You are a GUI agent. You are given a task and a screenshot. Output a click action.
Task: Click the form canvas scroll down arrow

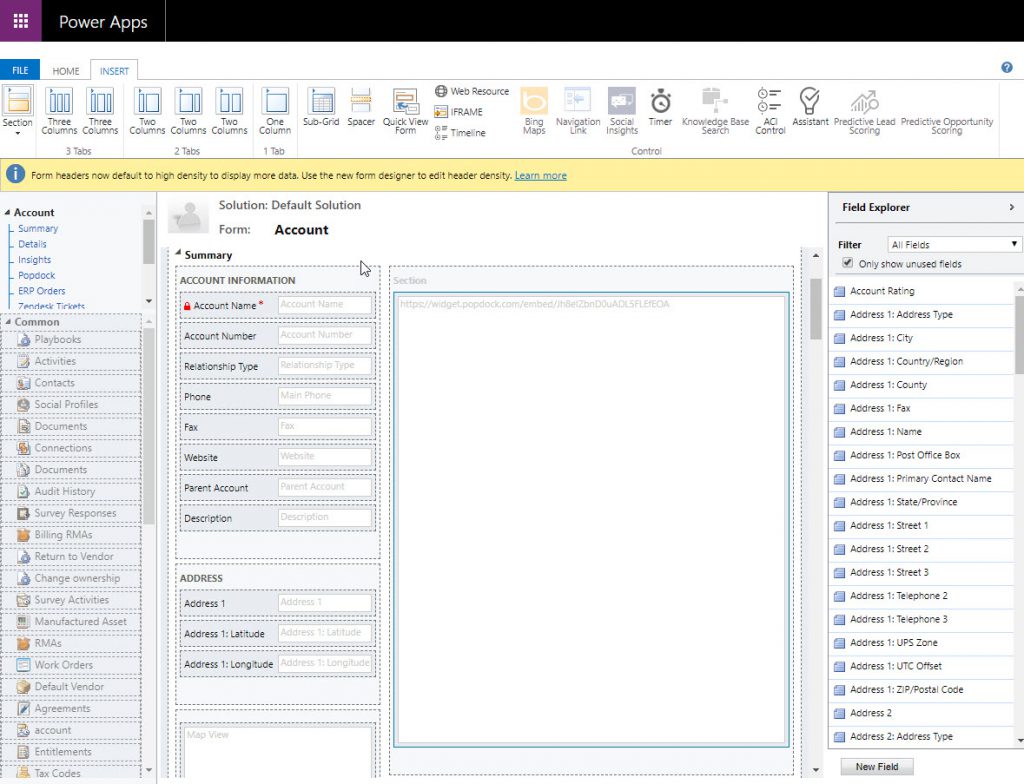(816, 770)
